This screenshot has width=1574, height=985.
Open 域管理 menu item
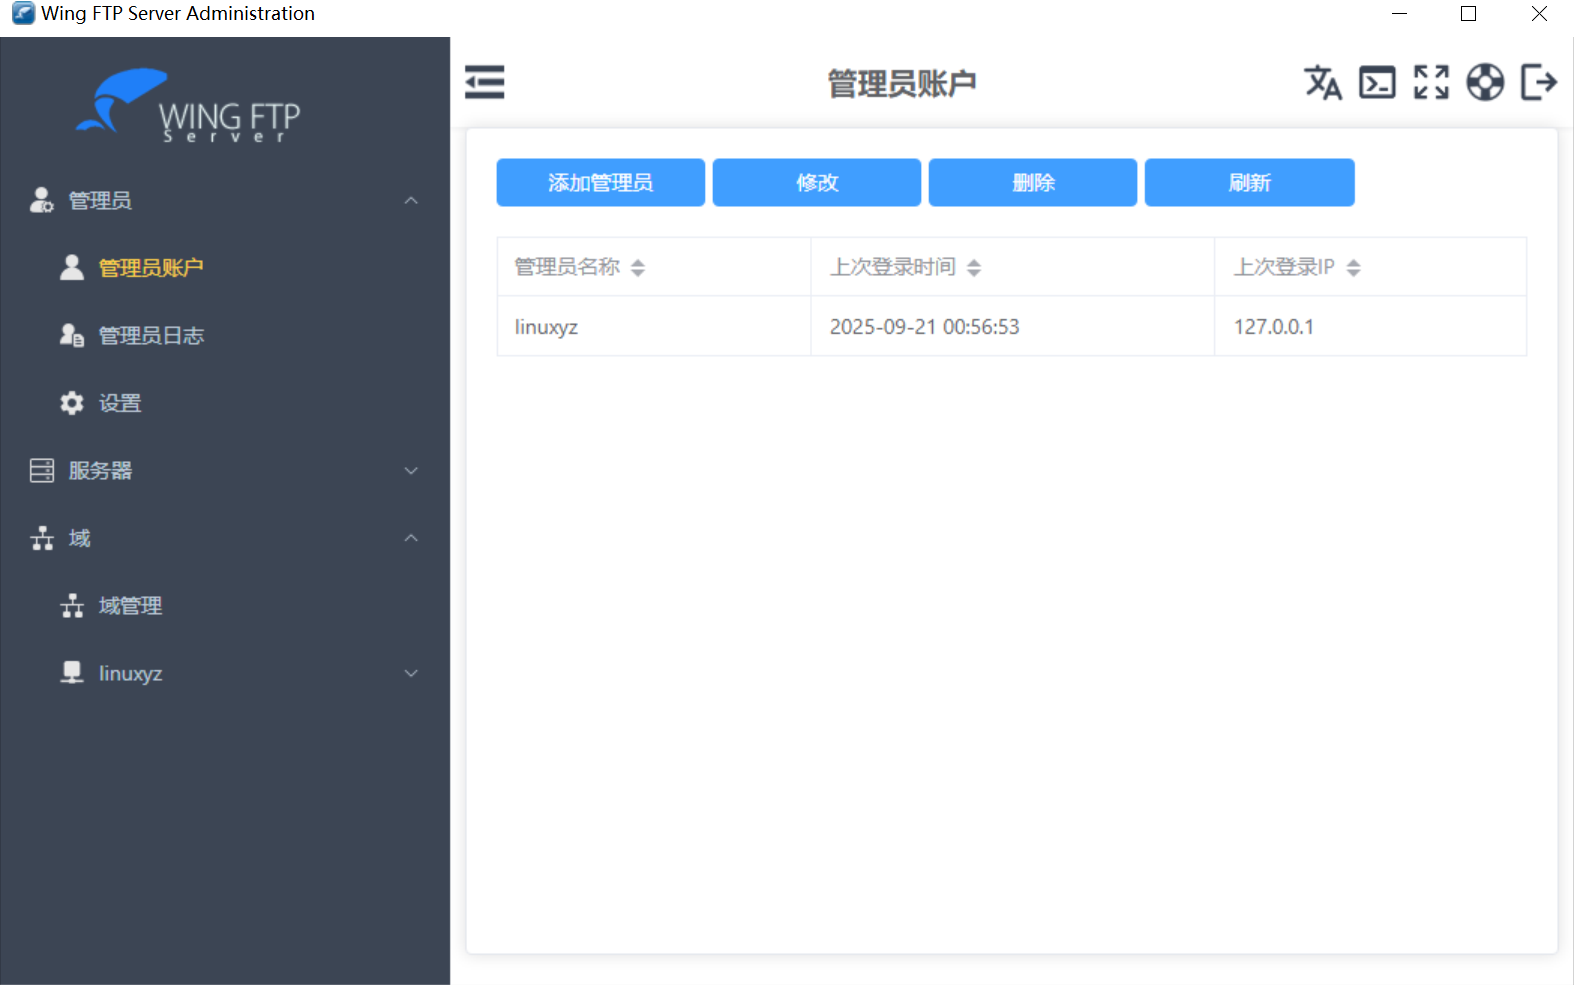point(130,606)
